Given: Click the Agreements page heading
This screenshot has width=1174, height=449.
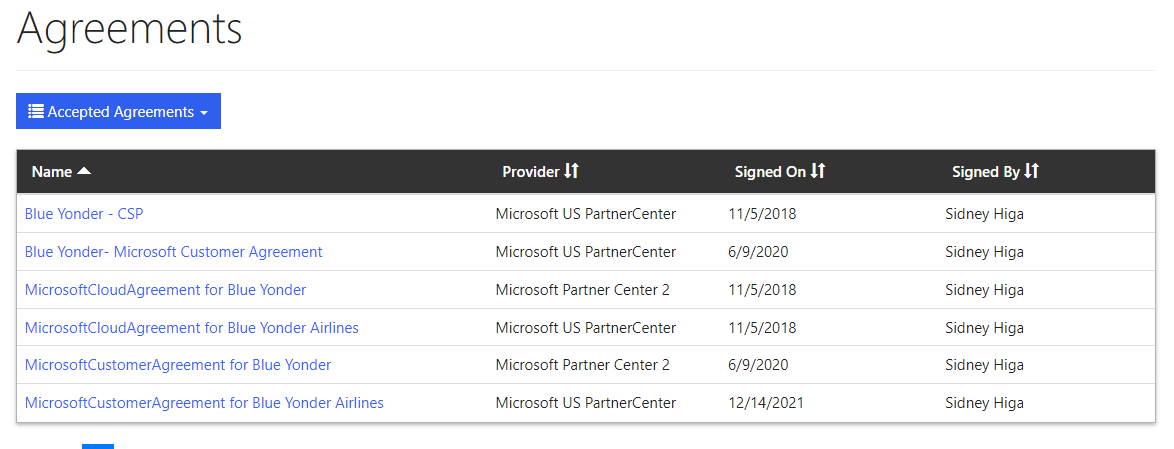Looking at the screenshot, I should click(x=130, y=28).
